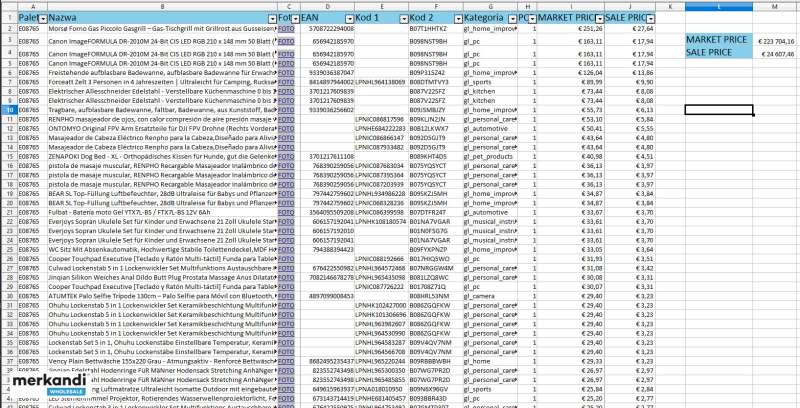Viewport: 800px width, 408px height.
Task: Select sale price cell € 27,64
Action: point(630,29)
